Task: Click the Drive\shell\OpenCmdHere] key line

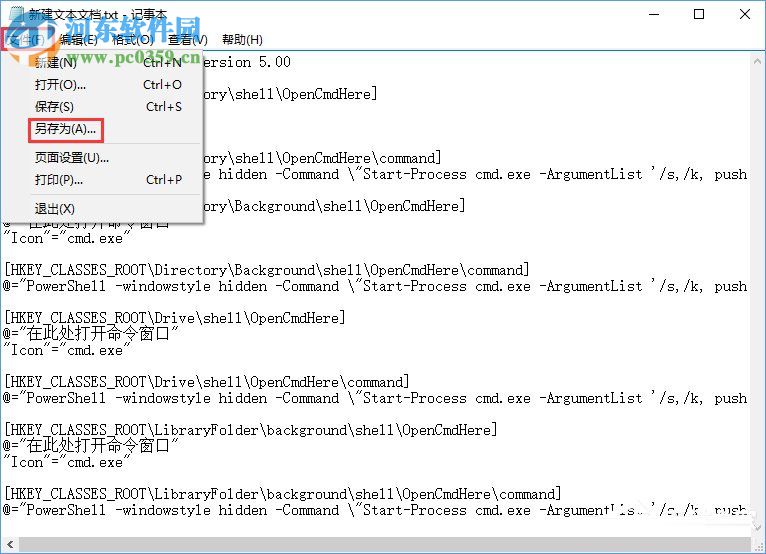Action: (175, 318)
